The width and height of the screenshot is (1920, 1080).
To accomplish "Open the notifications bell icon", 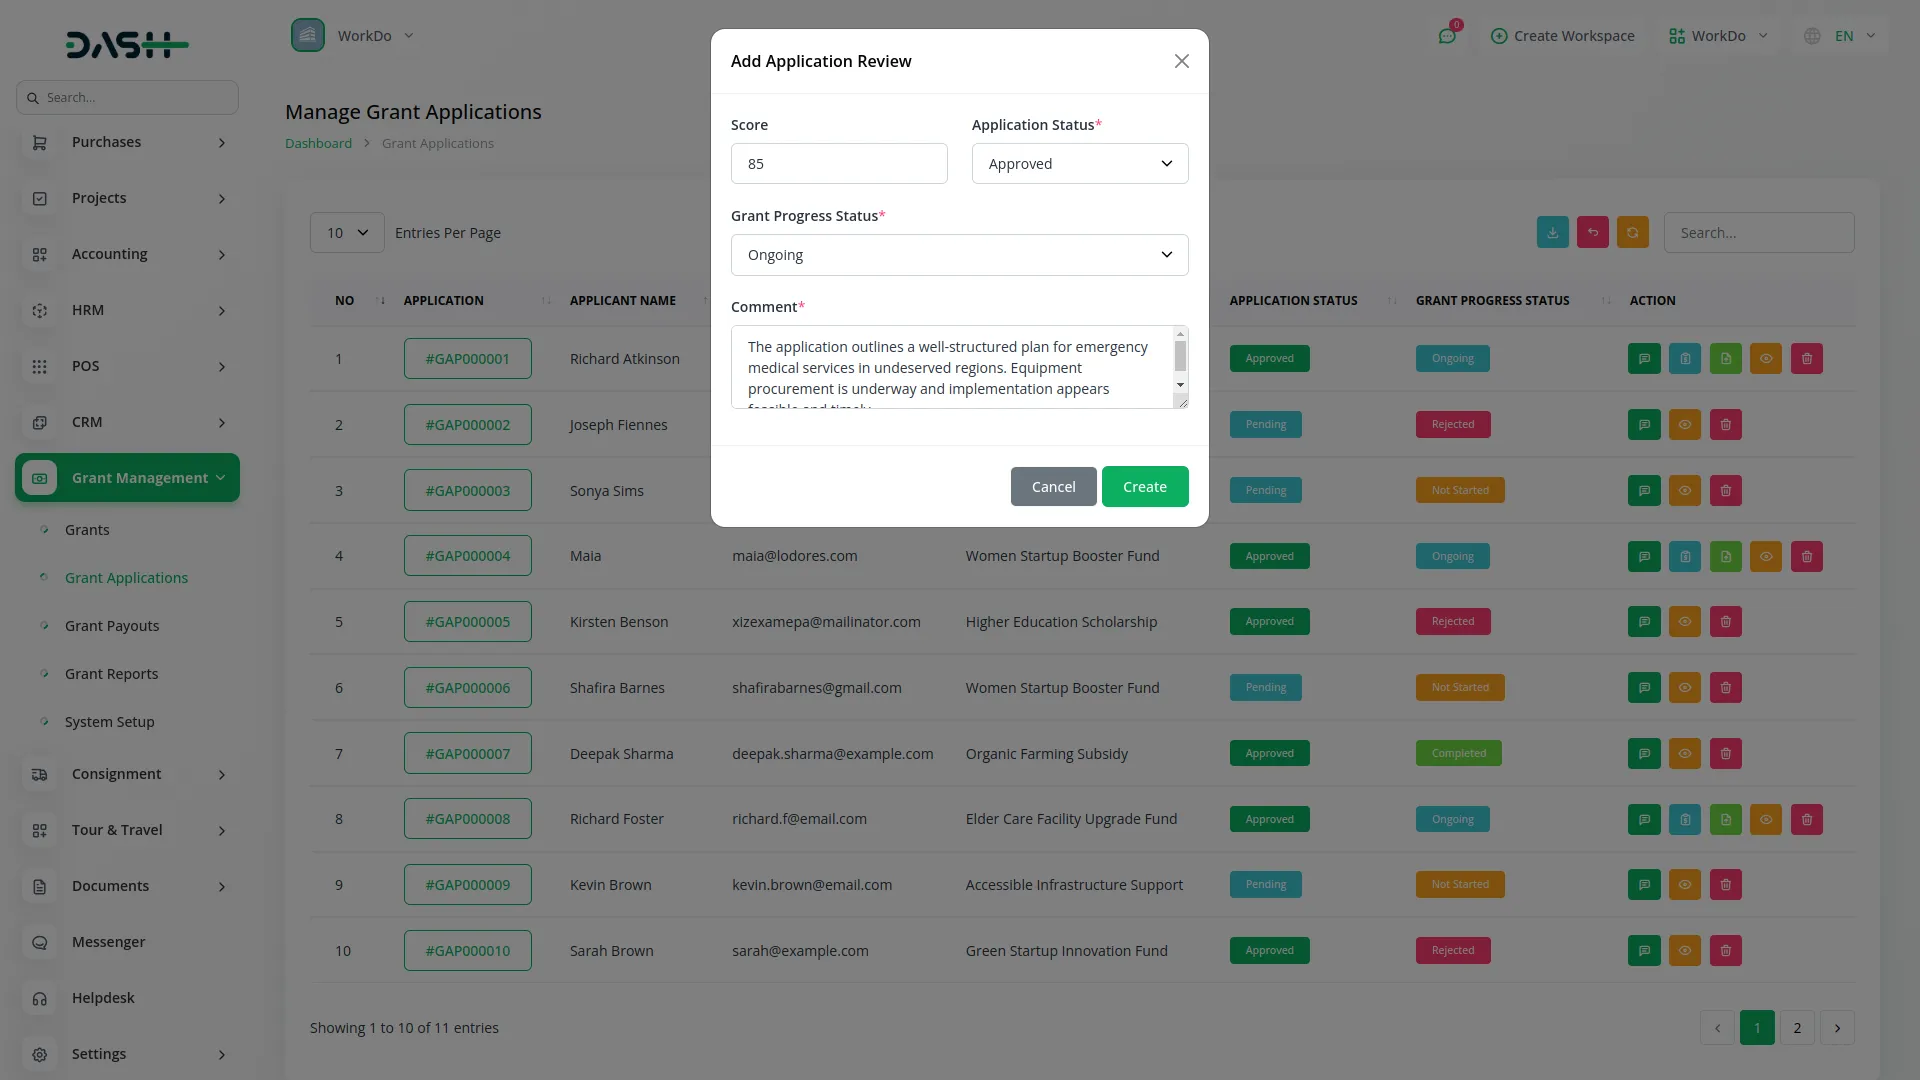I will (x=1447, y=35).
